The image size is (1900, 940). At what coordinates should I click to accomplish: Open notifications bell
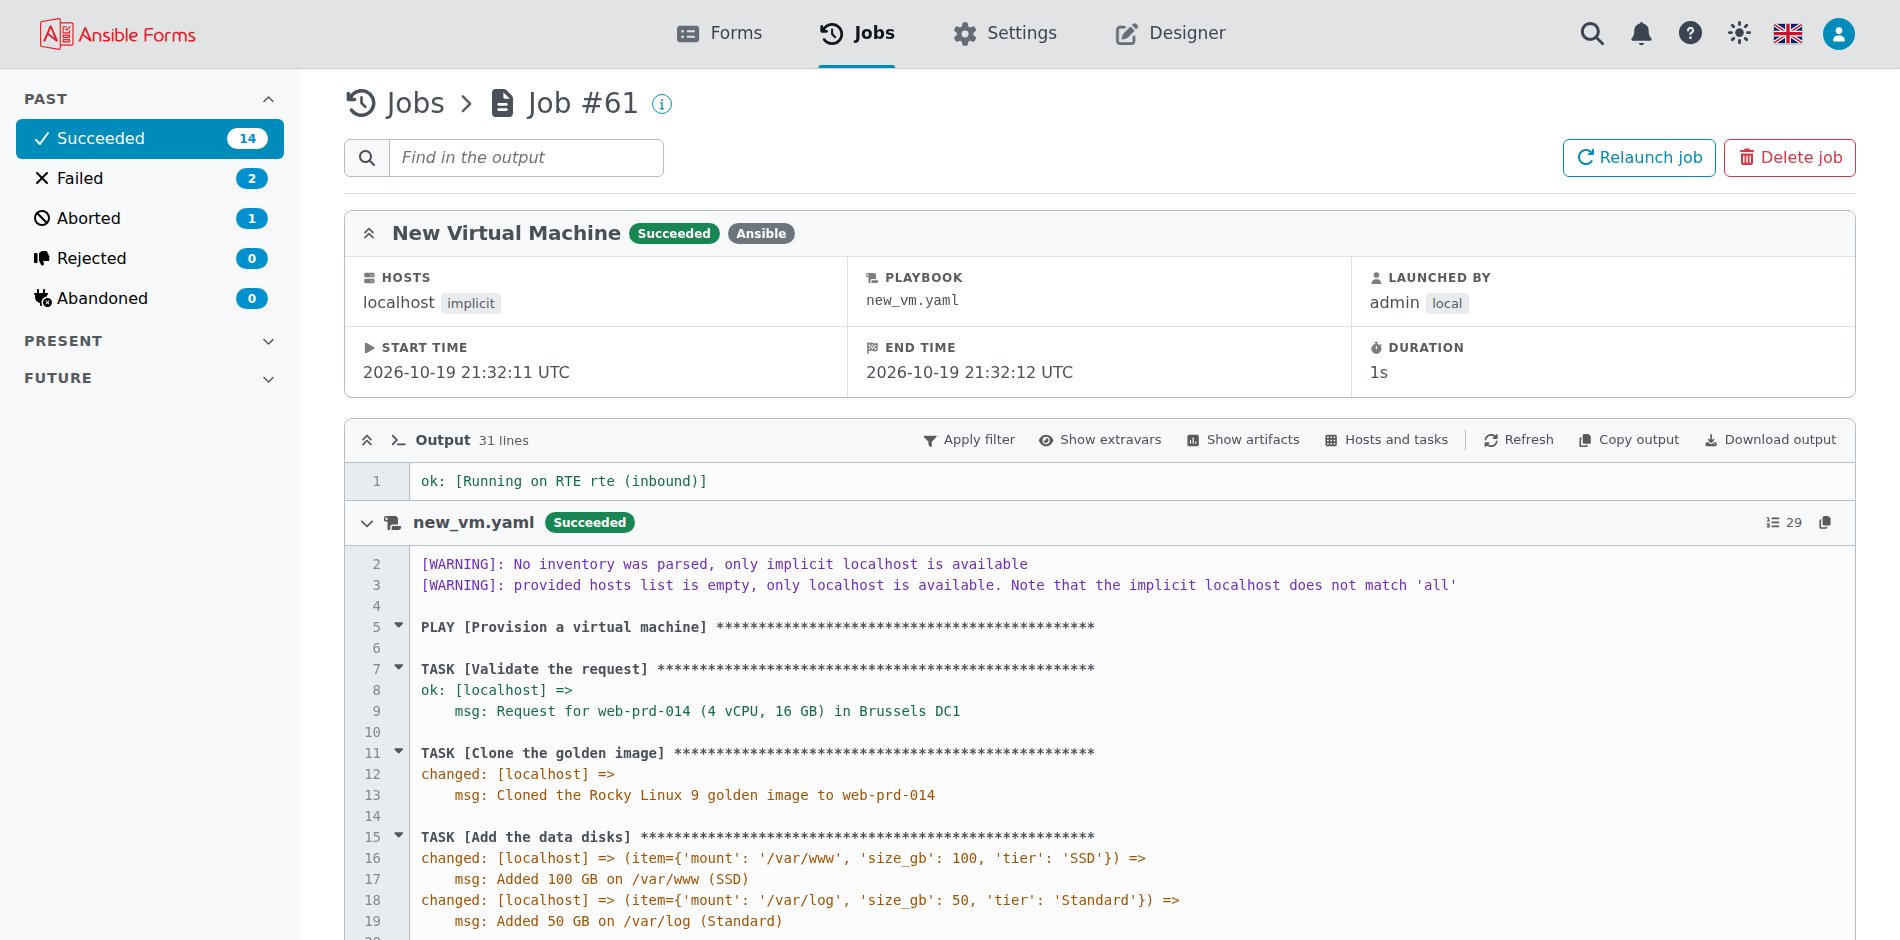(1641, 34)
